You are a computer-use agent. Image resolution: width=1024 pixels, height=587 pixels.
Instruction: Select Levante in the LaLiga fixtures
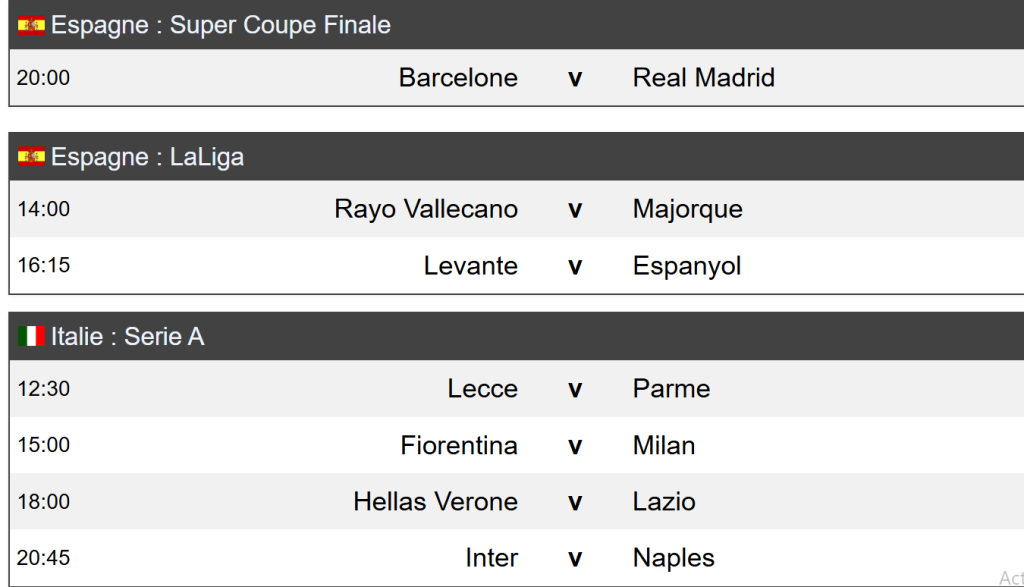click(x=471, y=266)
